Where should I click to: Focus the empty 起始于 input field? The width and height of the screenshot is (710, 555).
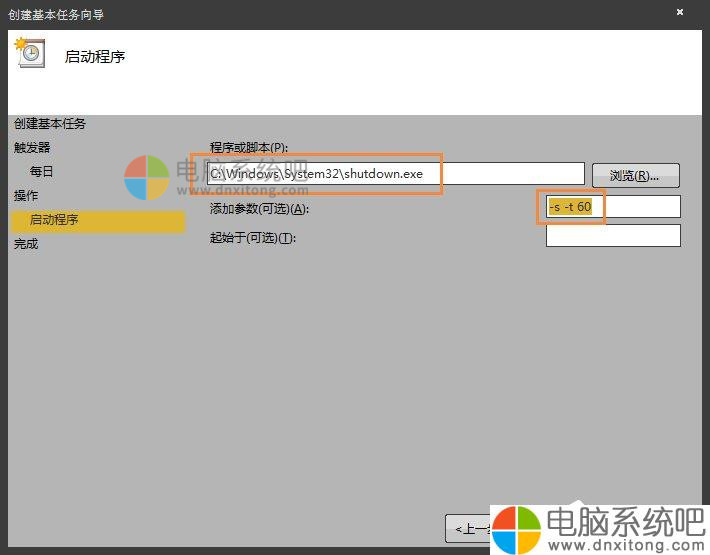(613, 236)
